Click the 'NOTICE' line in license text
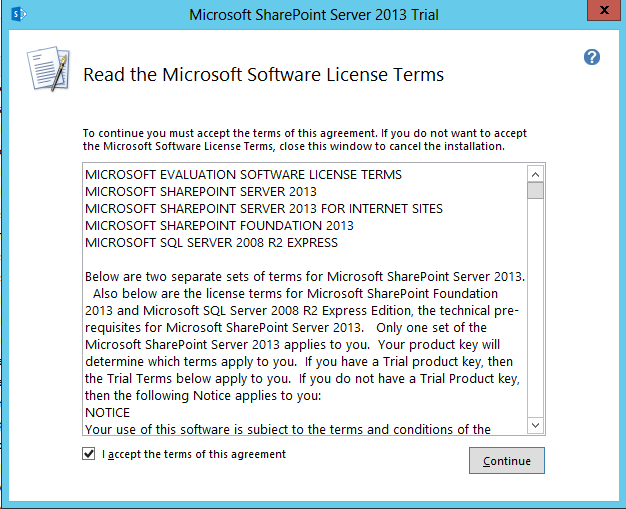 click(107, 412)
